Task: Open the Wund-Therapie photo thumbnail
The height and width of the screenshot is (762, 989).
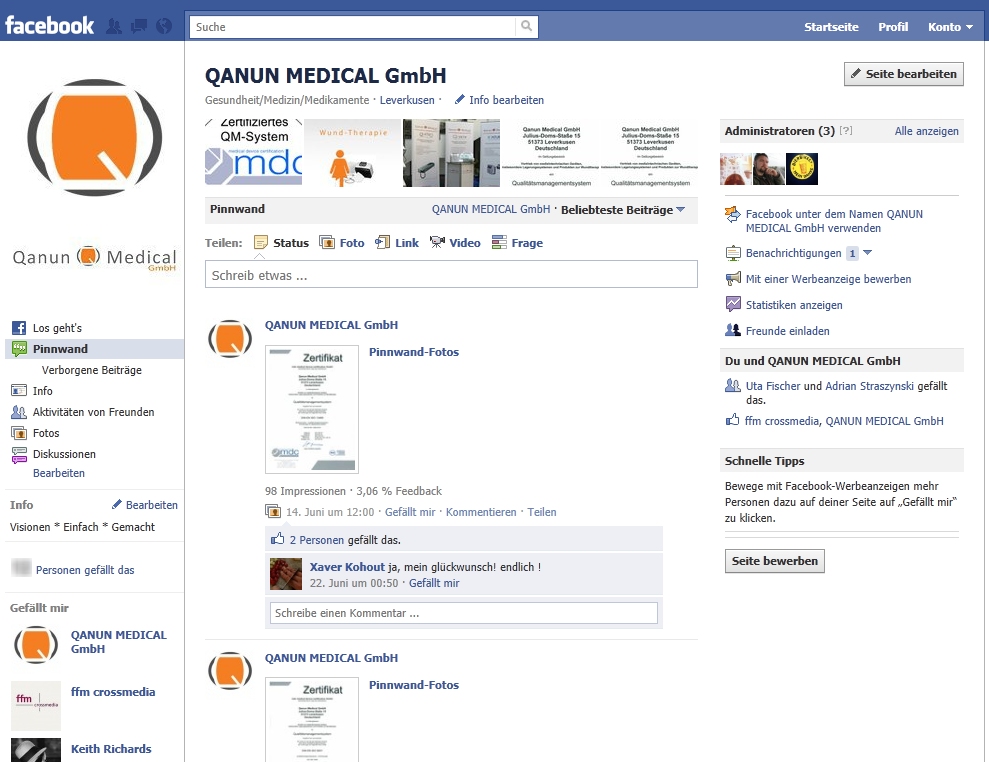Action: (x=353, y=153)
